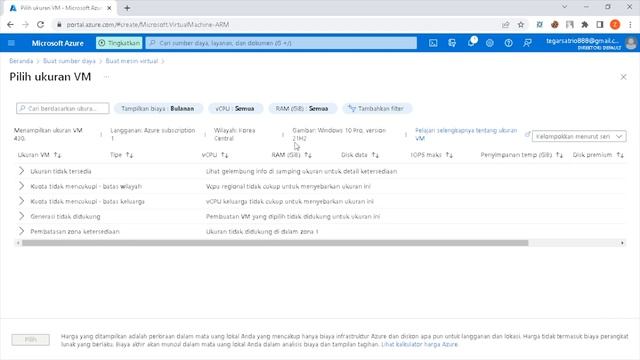The width and height of the screenshot is (640, 360).
Task: Click the horizontal table scrollbar thumb
Action: pos(275,243)
